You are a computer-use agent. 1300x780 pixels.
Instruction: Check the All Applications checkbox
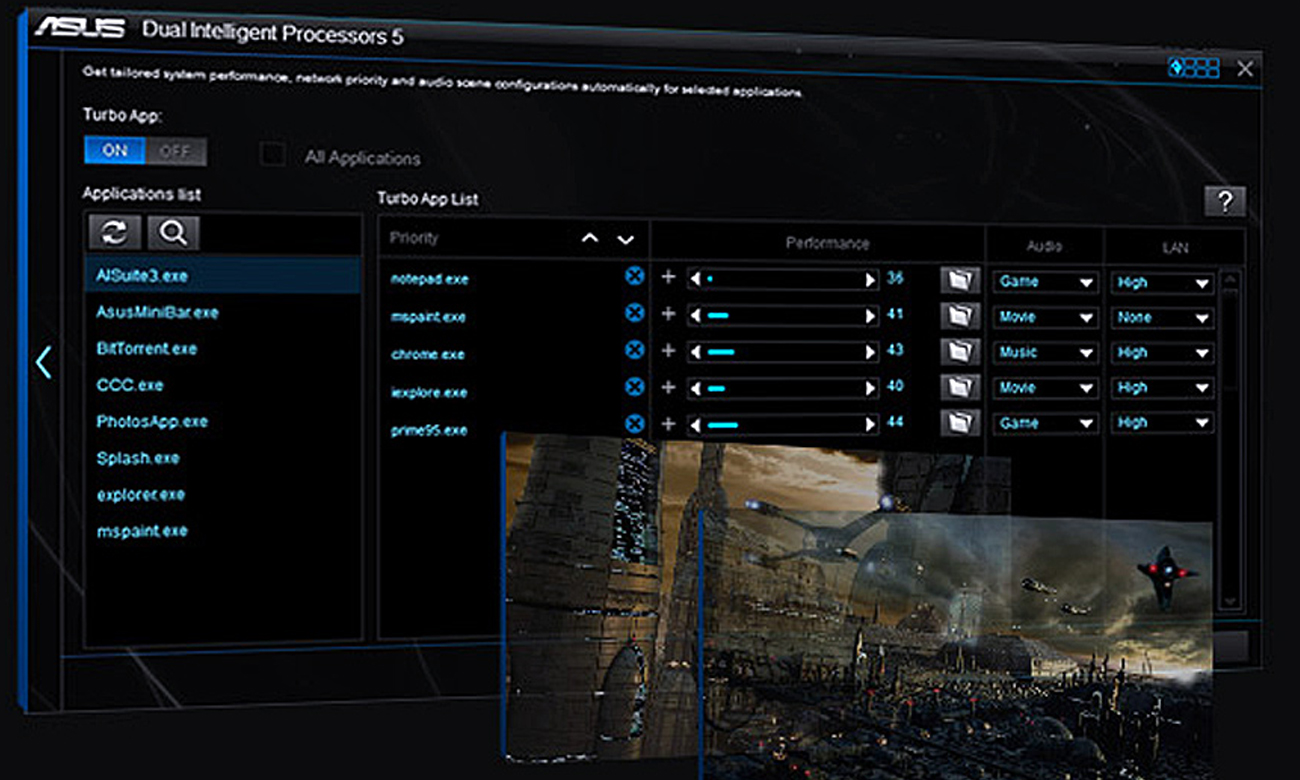pyautogui.click(x=272, y=155)
